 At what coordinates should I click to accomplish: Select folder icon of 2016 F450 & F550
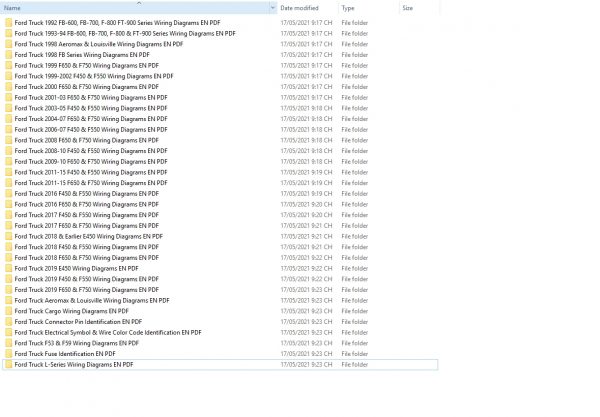pos(9,194)
